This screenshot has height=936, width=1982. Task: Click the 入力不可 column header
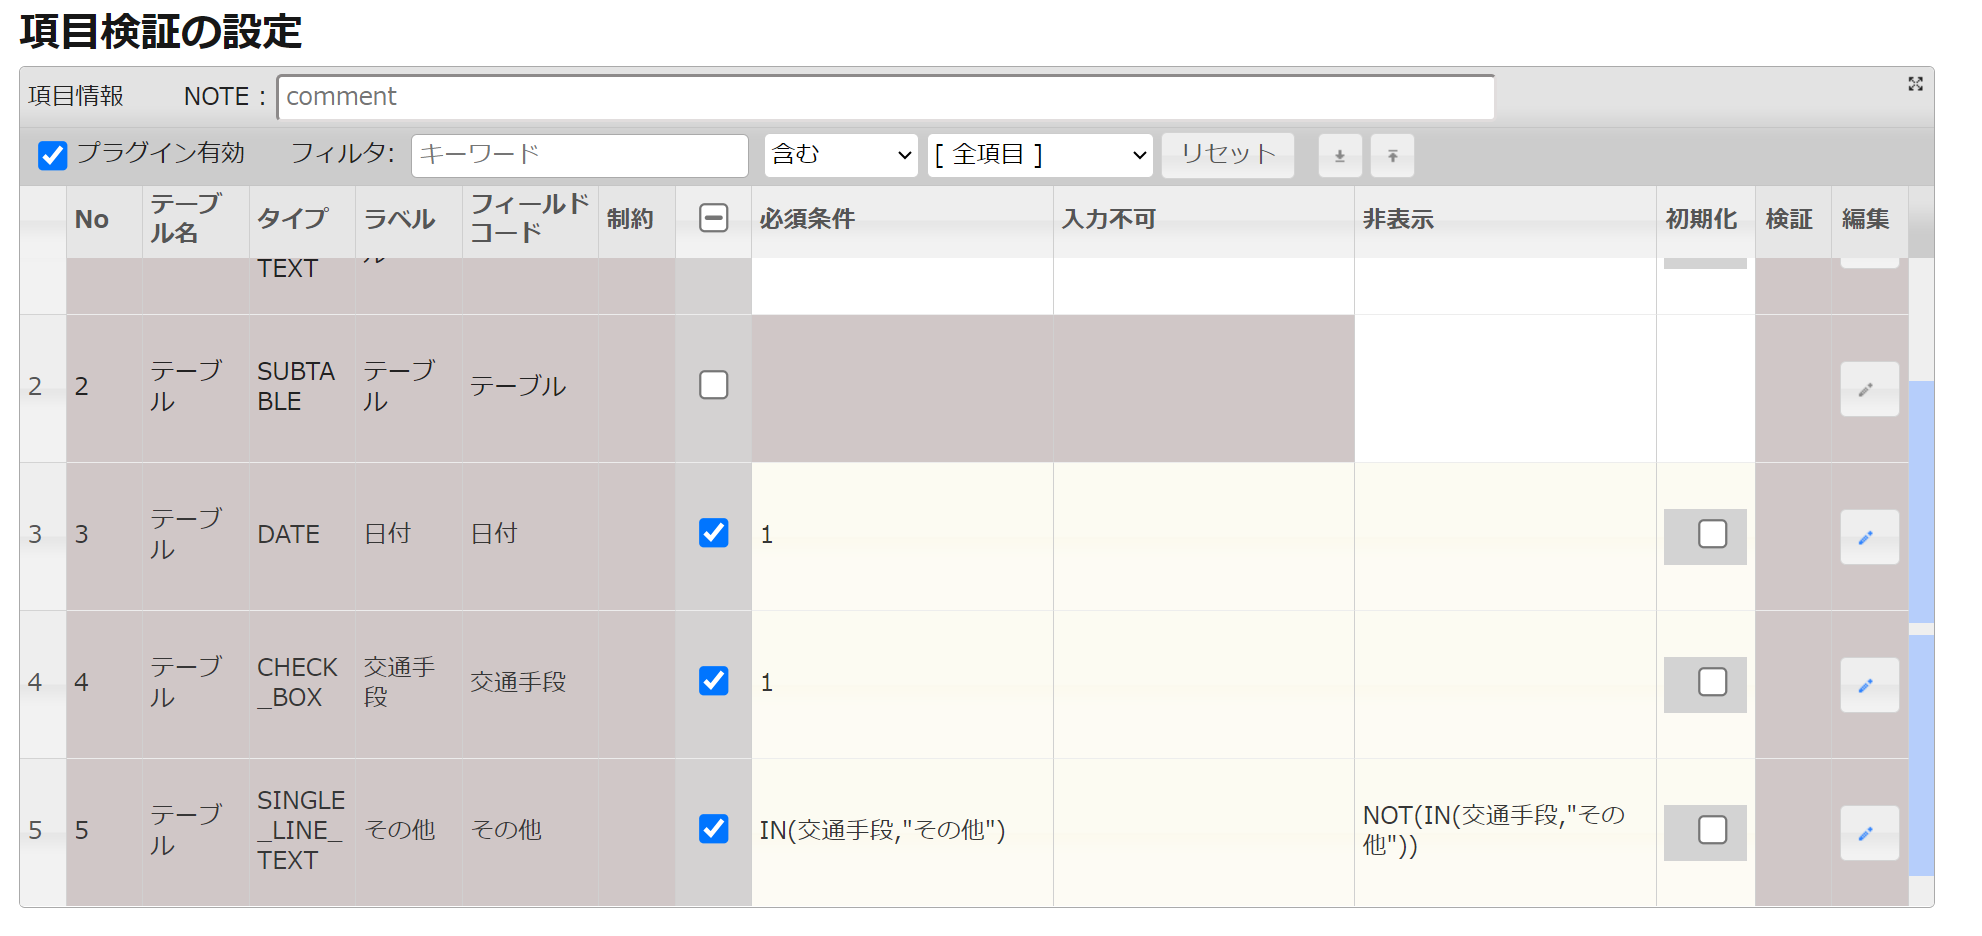[x=1203, y=220]
